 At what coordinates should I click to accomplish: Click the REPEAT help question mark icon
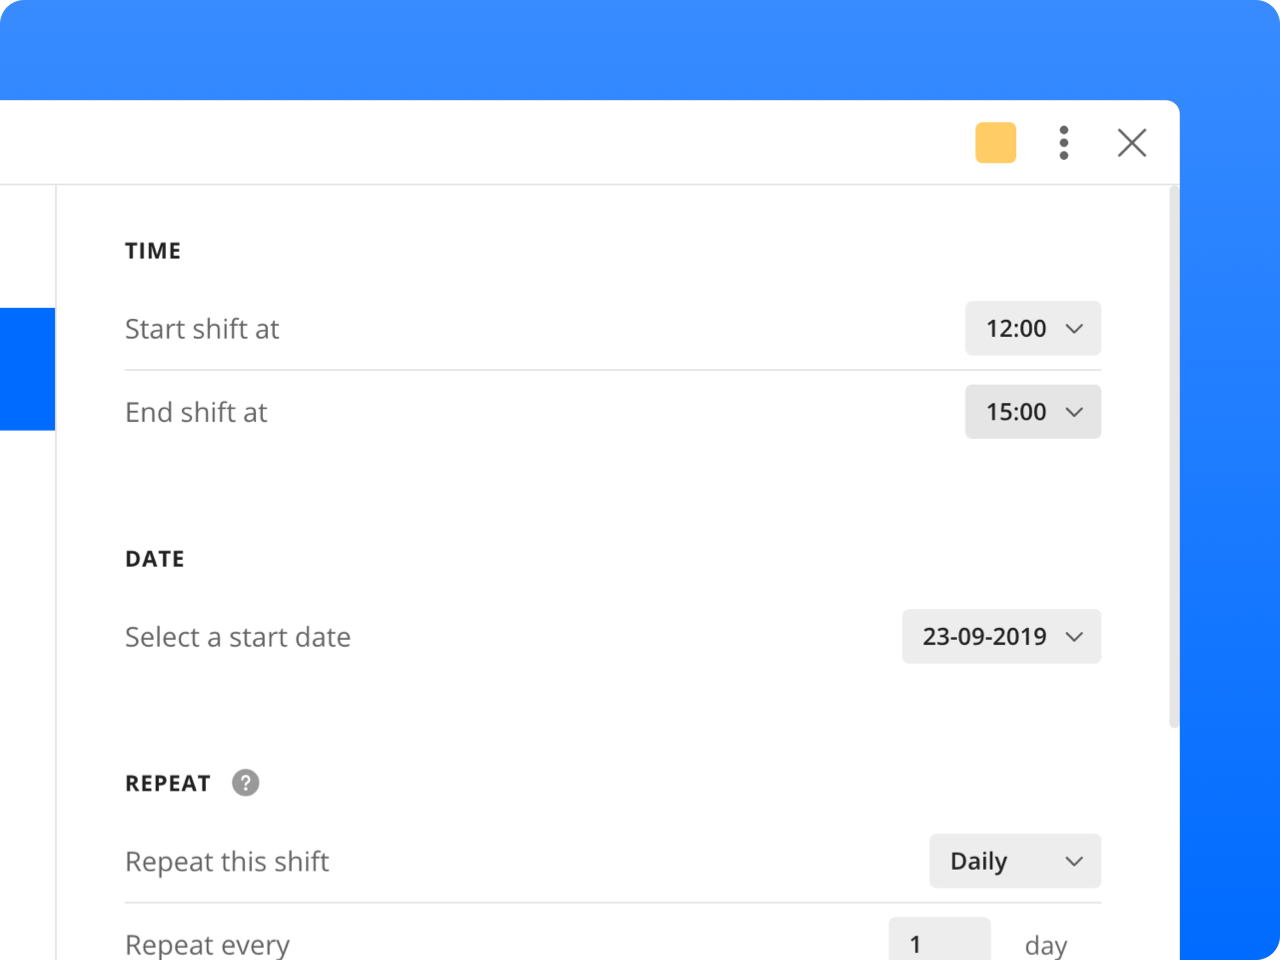[245, 783]
